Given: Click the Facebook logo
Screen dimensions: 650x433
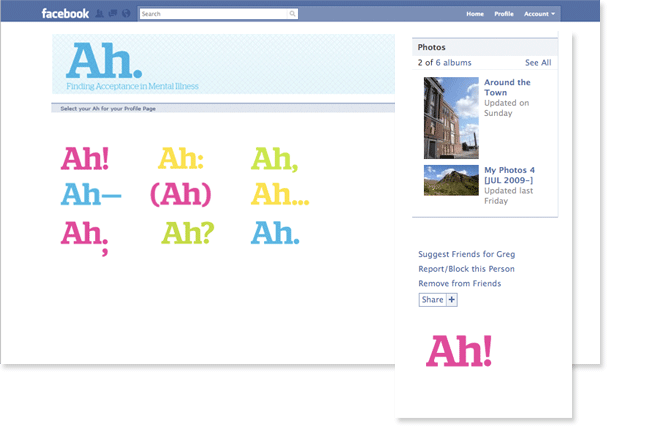Looking at the screenshot, I should point(65,14).
